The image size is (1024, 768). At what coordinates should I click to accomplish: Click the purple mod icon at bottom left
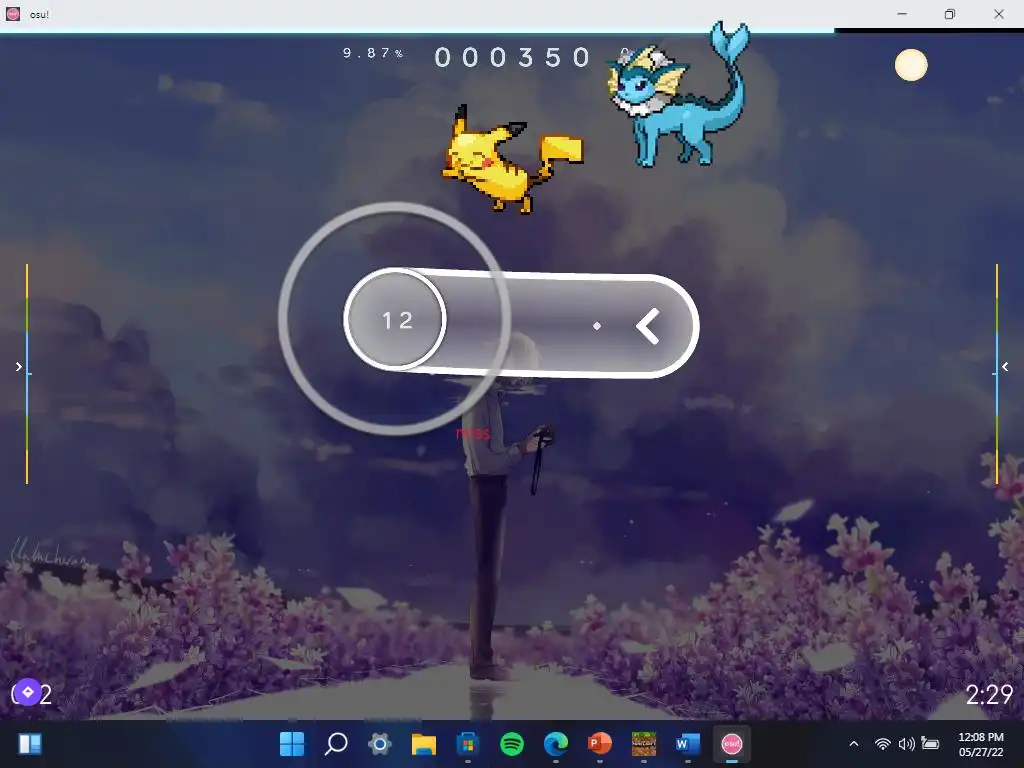click(x=28, y=692)
